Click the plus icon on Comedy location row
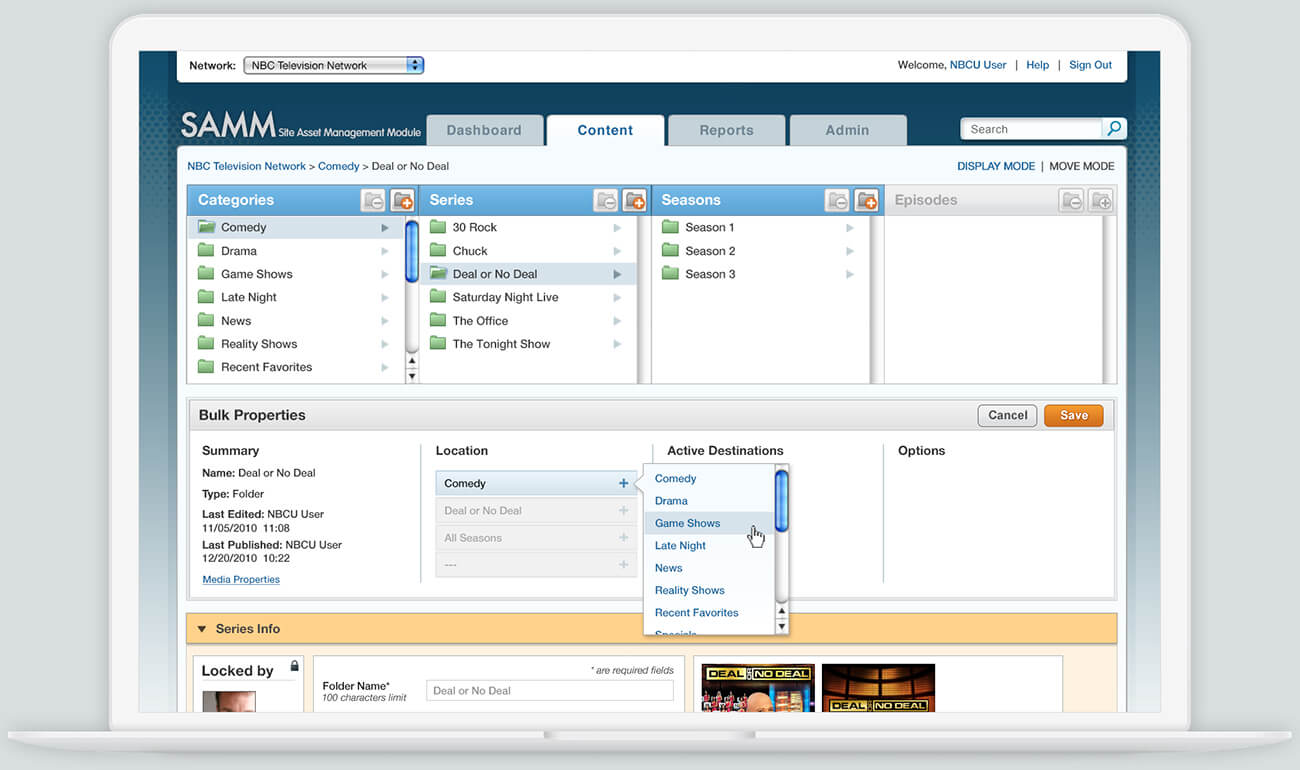The height and width of the screenshot is (770, 1300). point(623,484)
